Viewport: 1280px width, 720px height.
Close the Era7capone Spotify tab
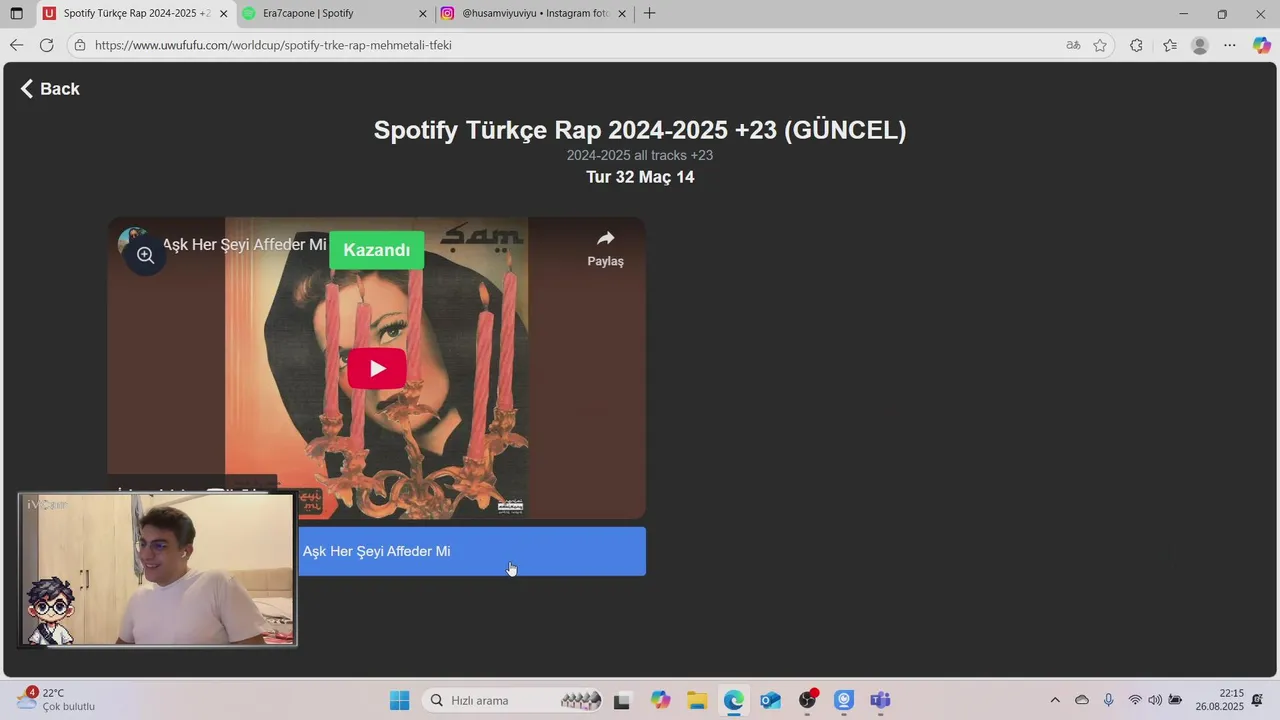[422, 14]
